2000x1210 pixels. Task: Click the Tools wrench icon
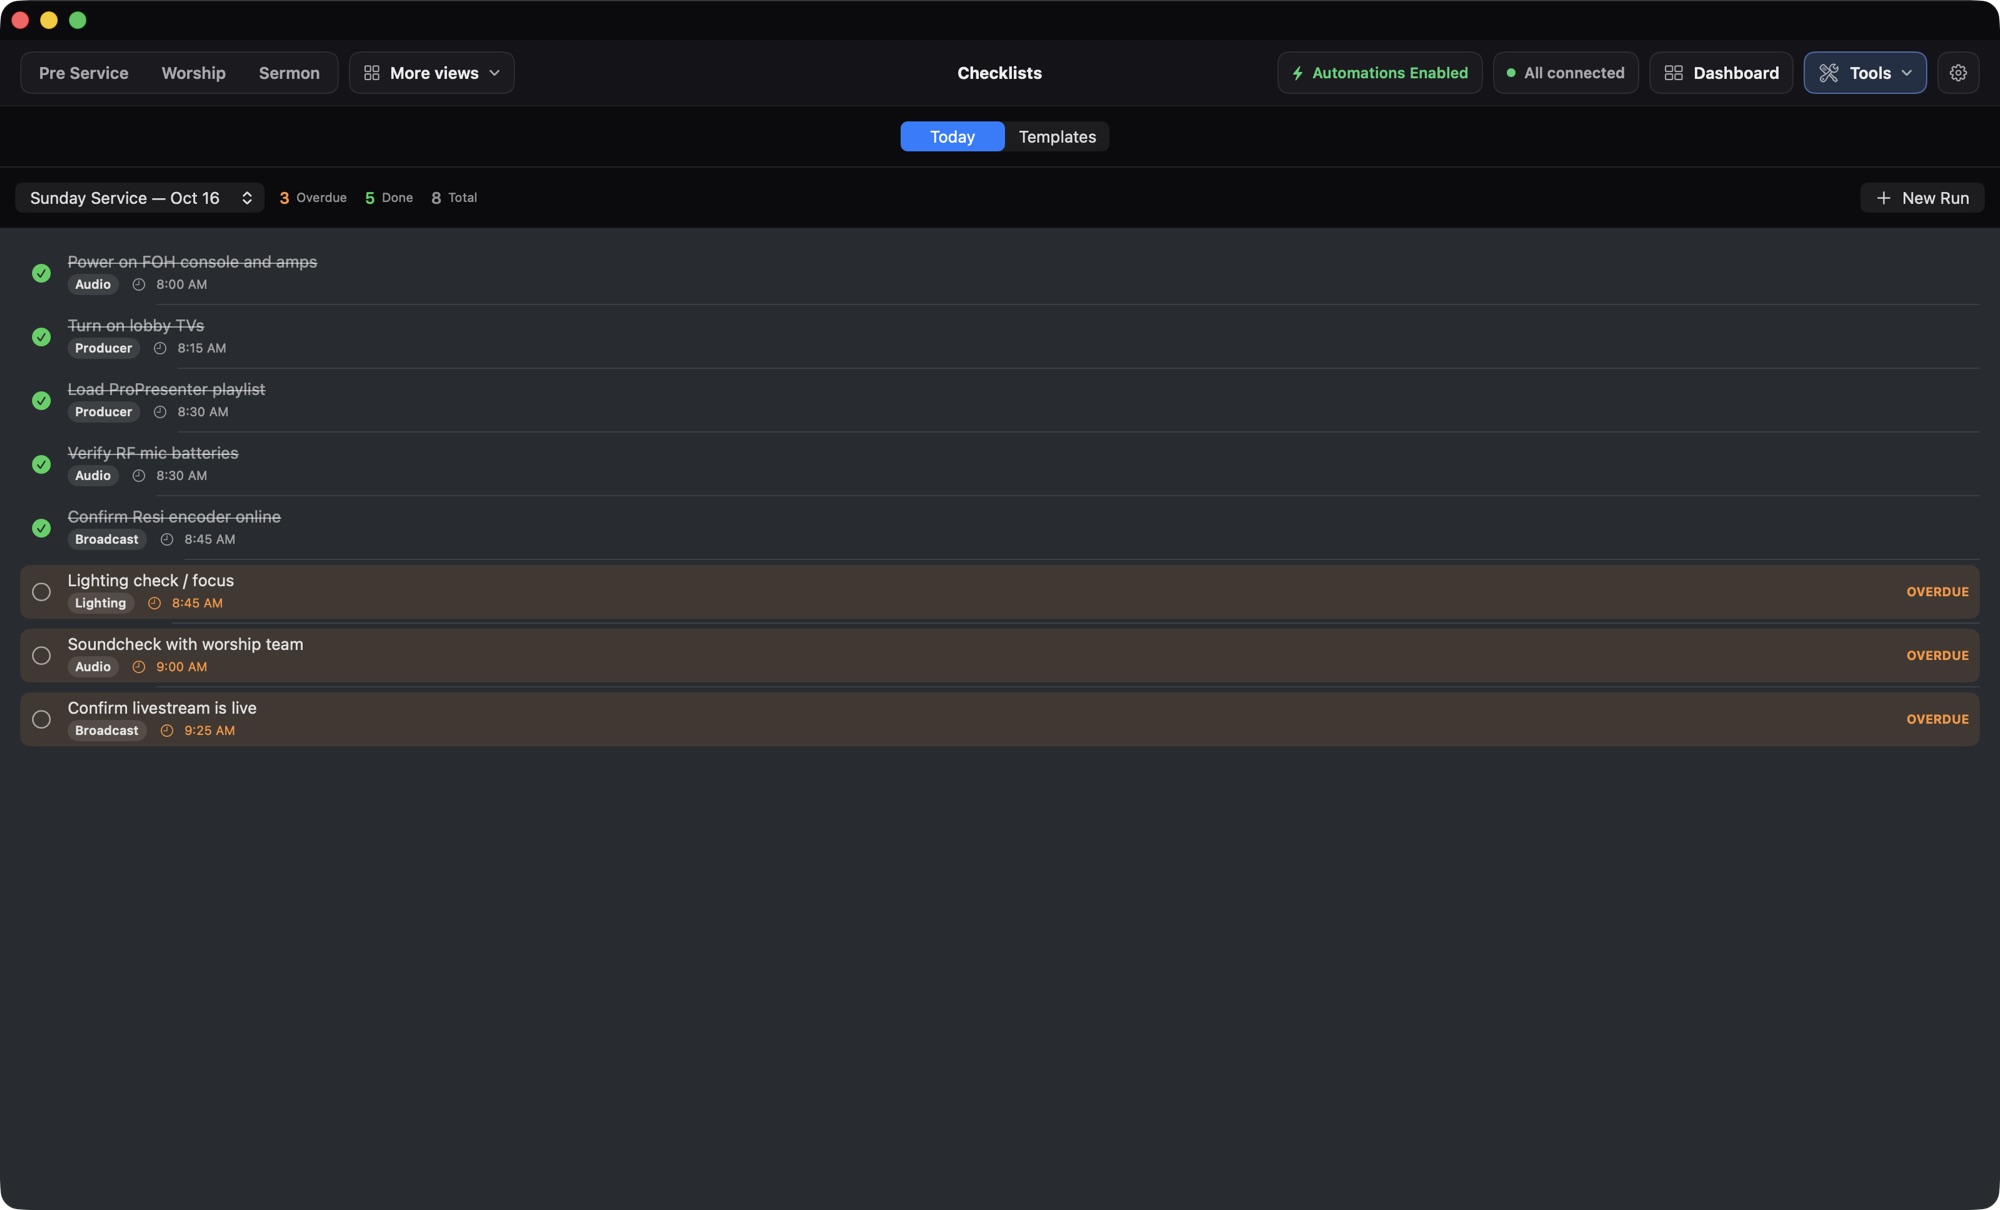(x=1829, y=73)
